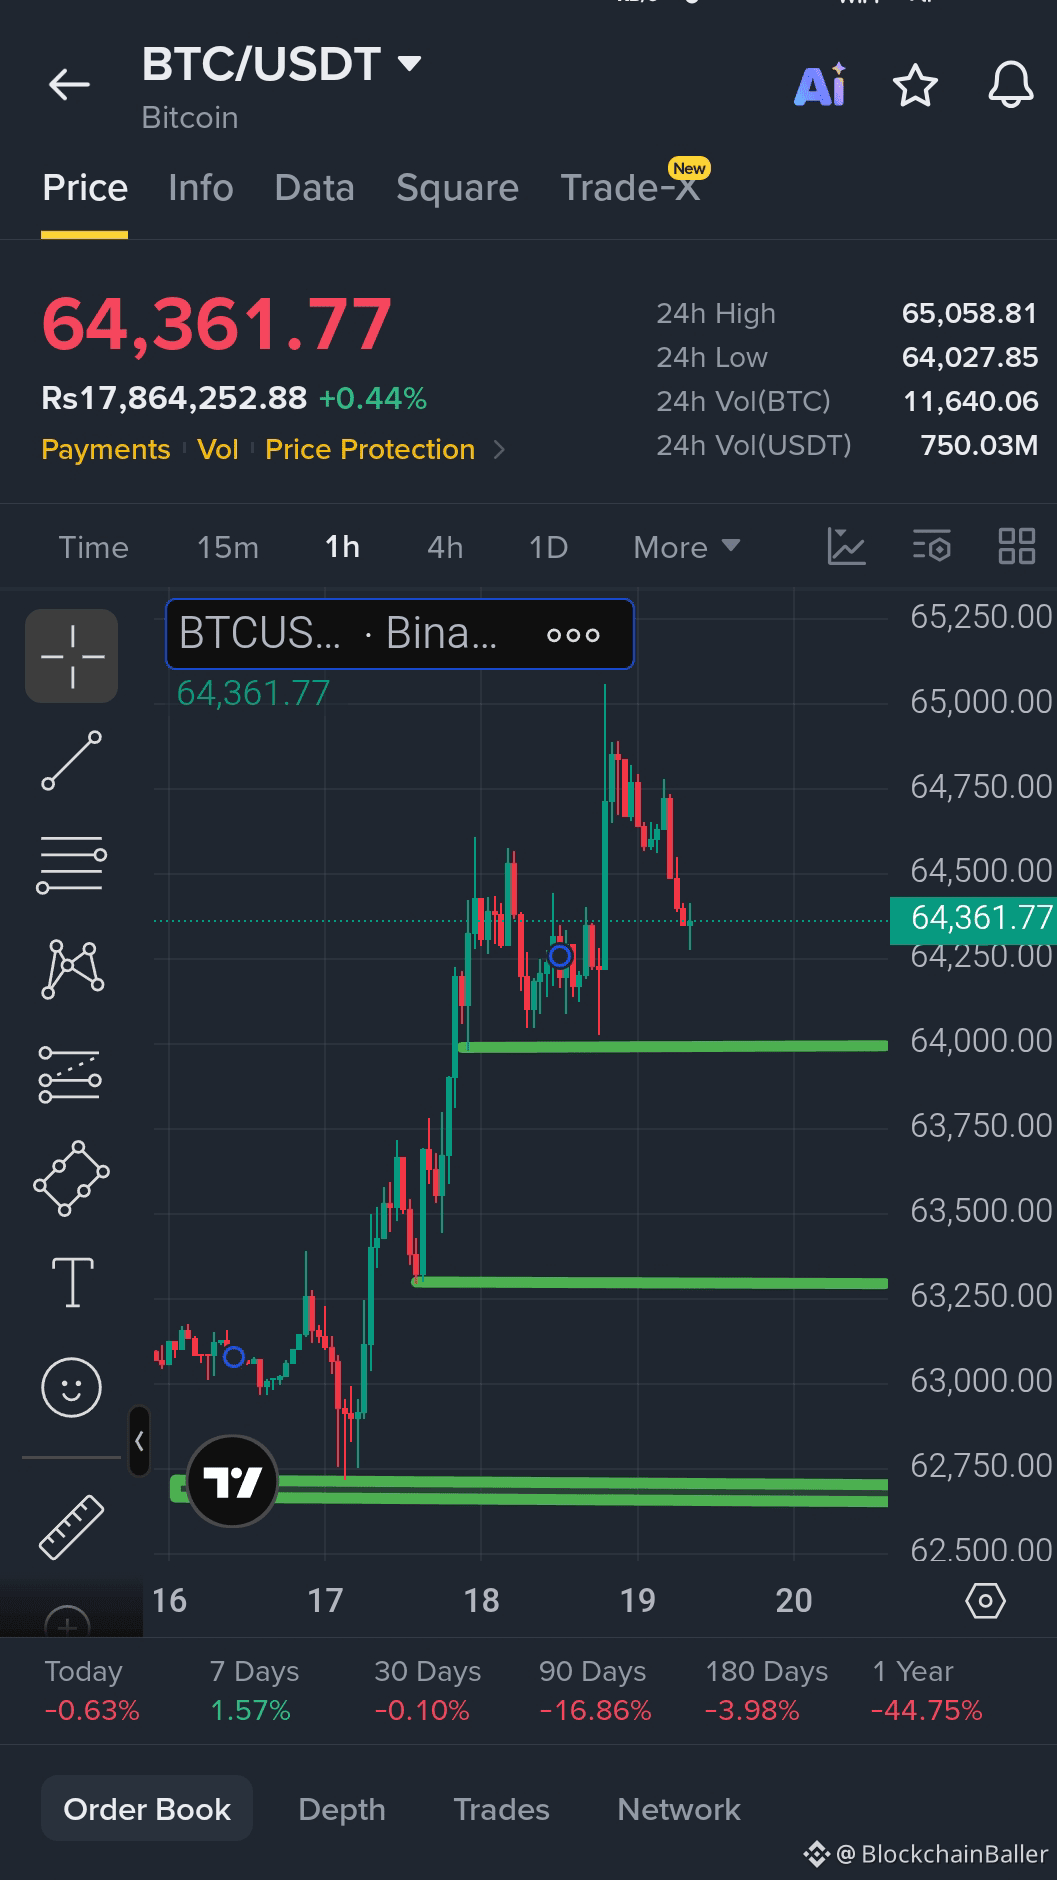Viewport: 1057px width, 1880px height.
Task: Open the Depth tab
Action: 342,1809
